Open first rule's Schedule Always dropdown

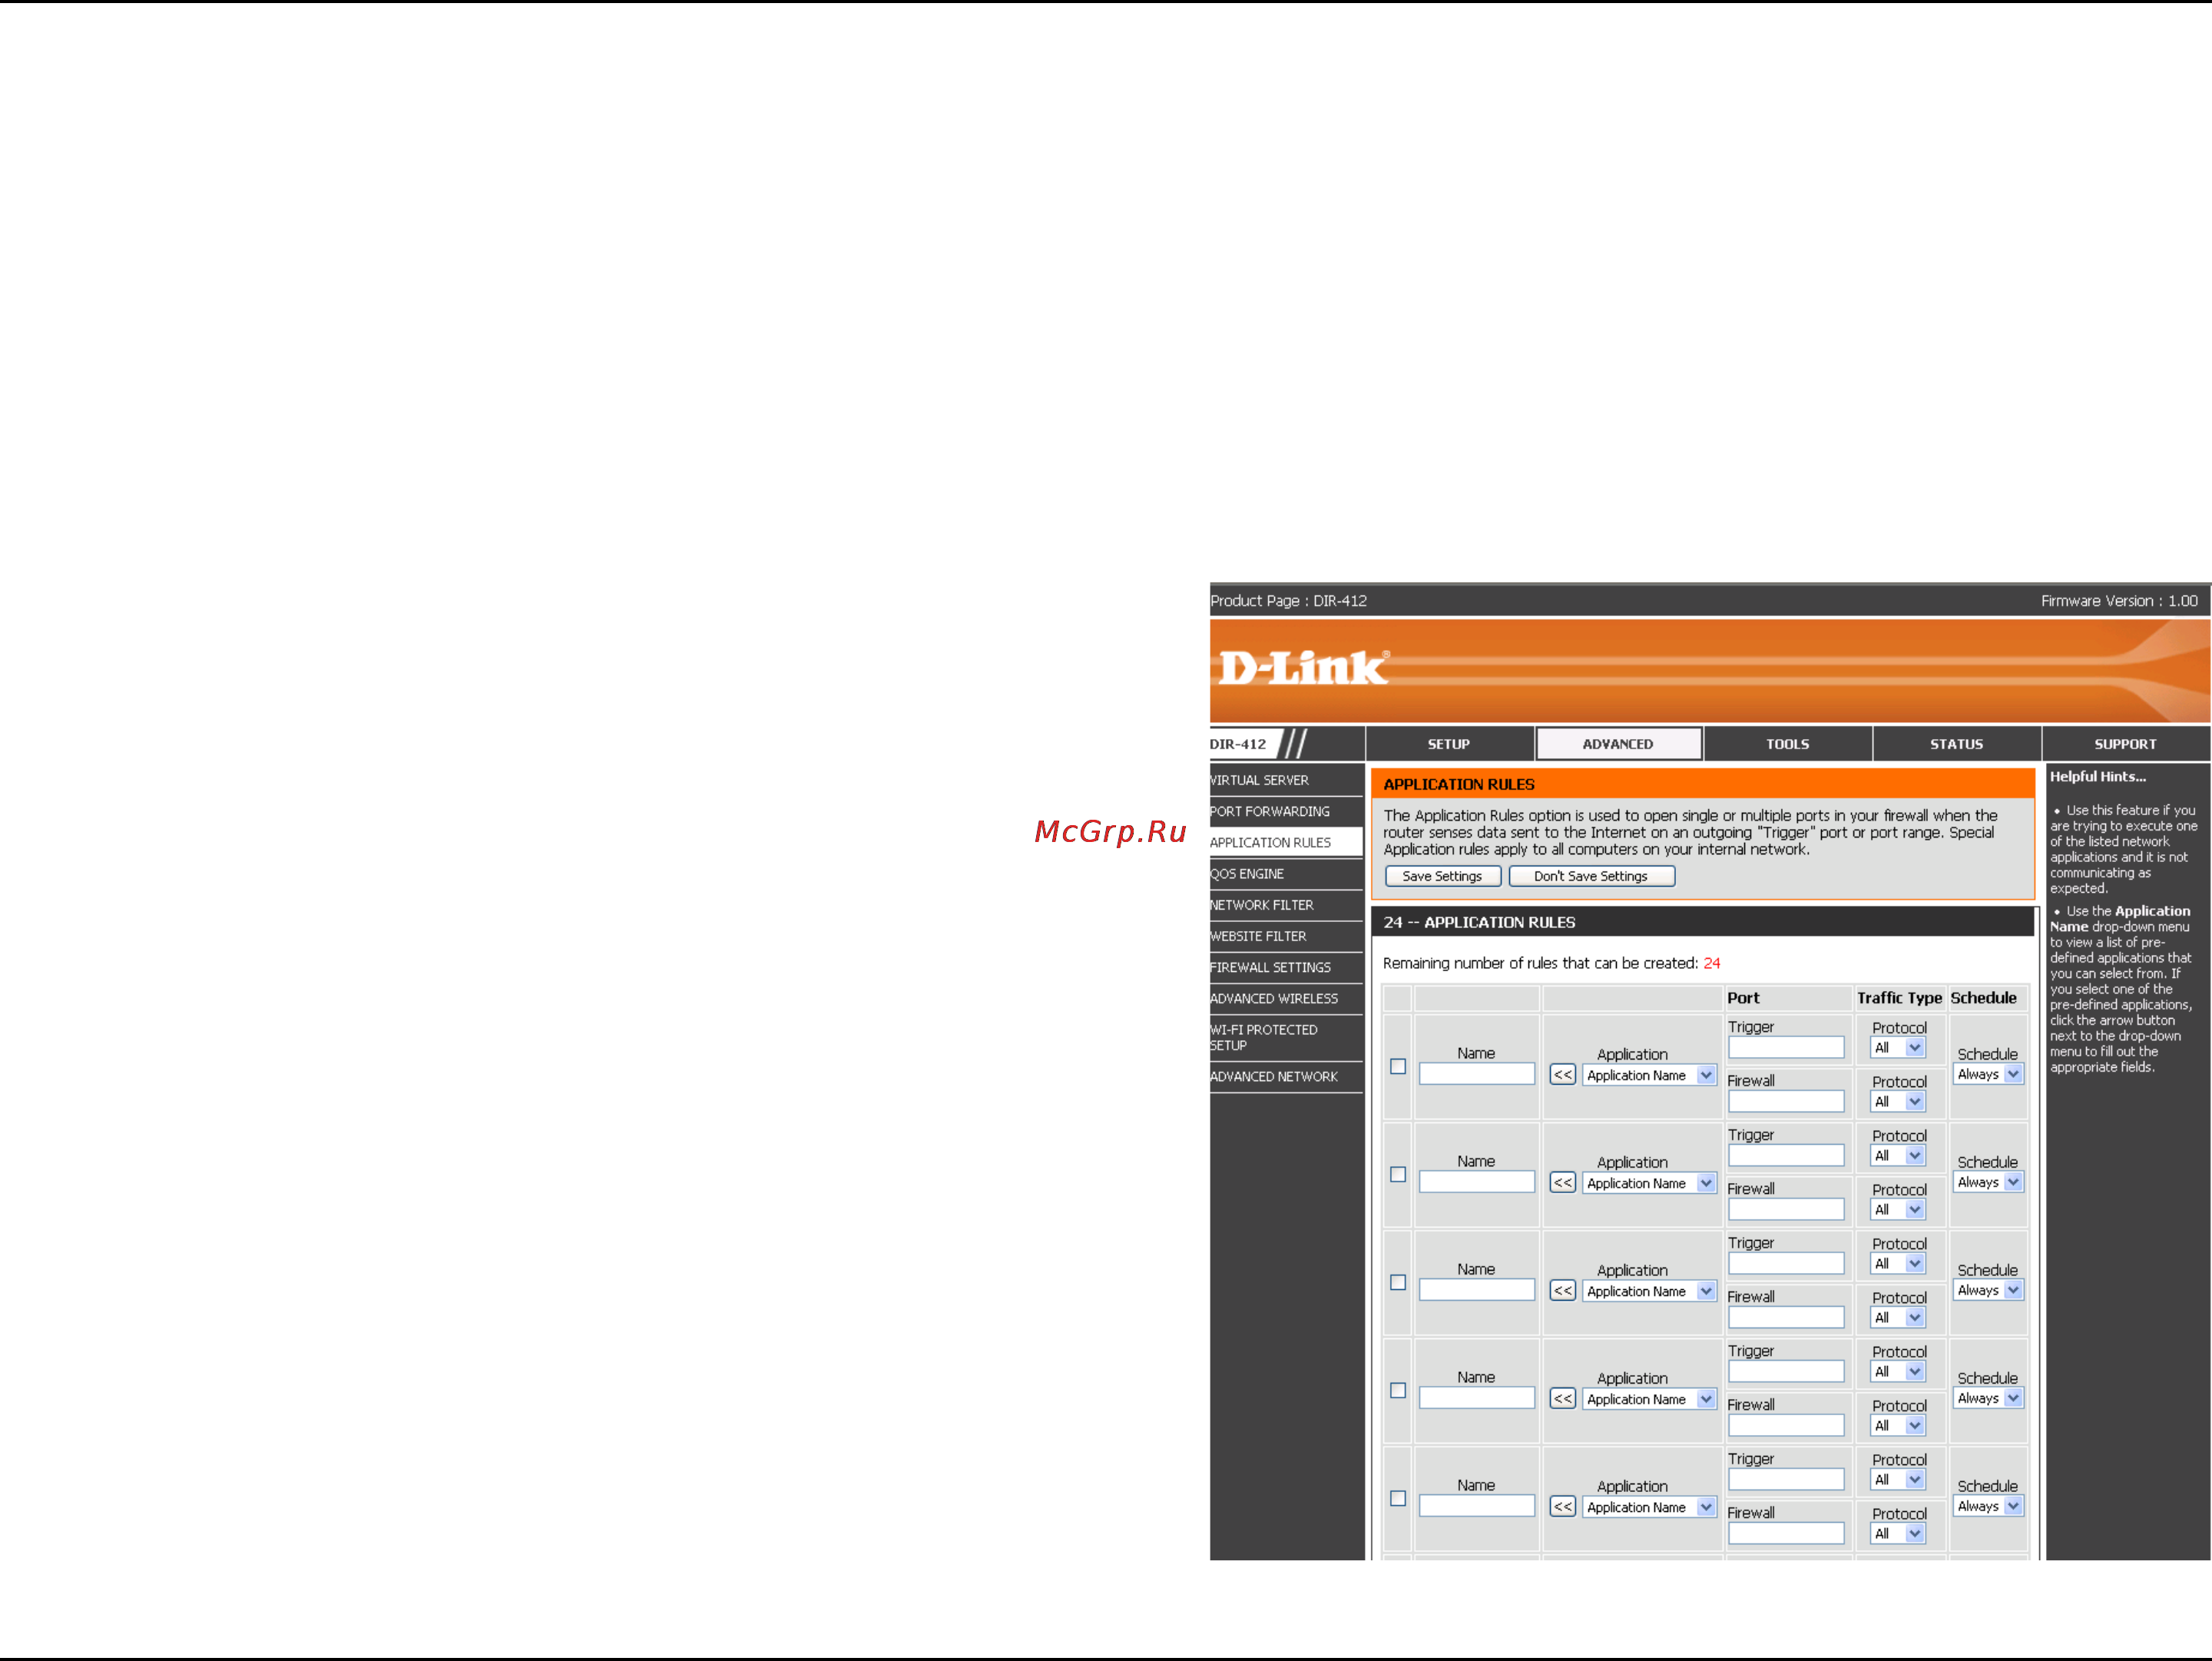pyautogui.click(x=1989, y=1074)
